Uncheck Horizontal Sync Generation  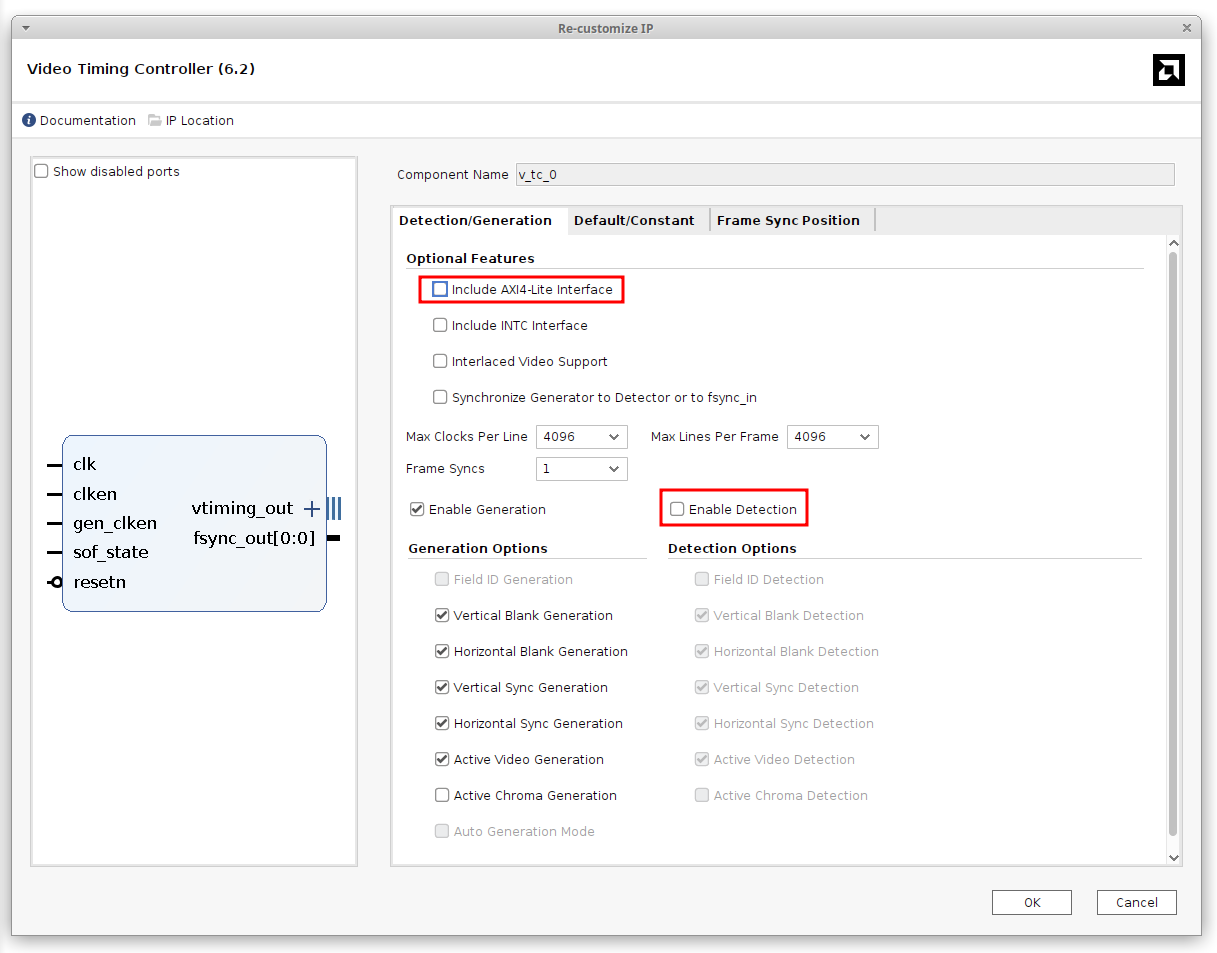[x=442, y=723]
